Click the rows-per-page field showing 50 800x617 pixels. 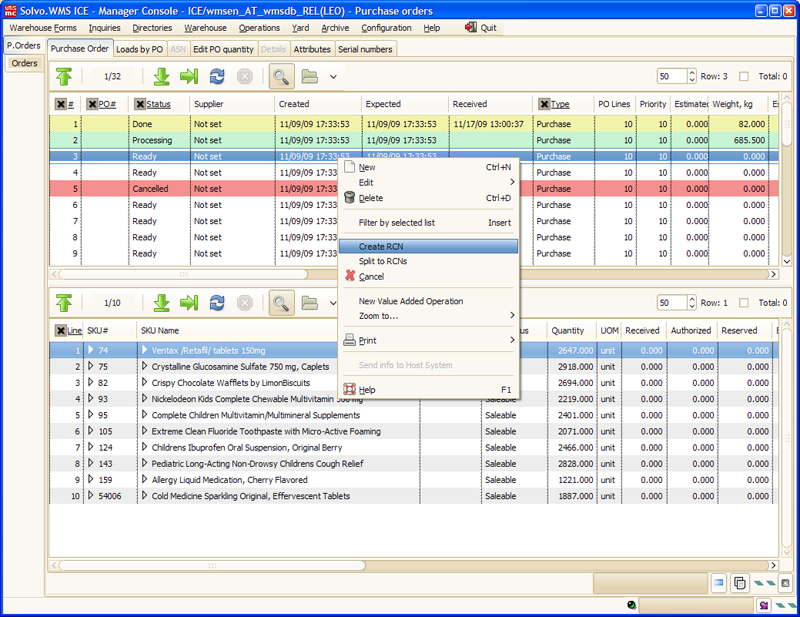(670, 76)
